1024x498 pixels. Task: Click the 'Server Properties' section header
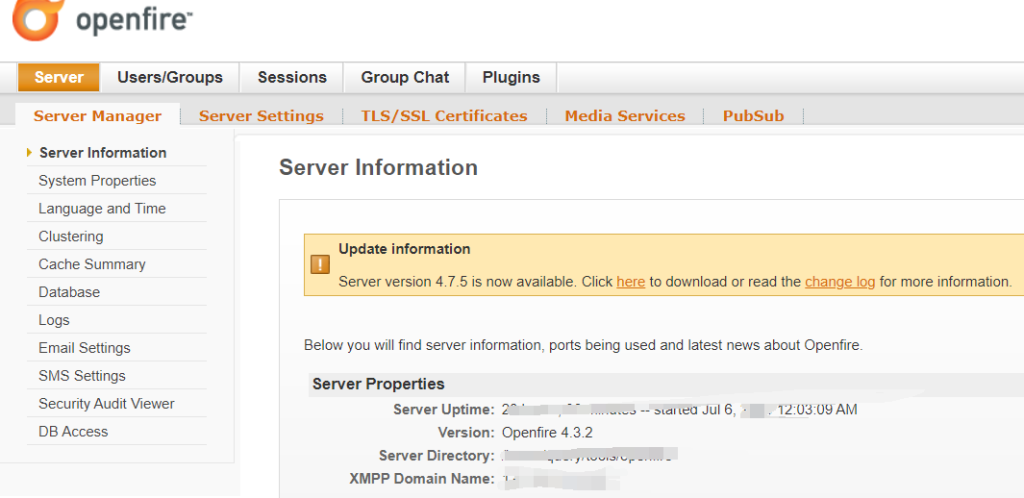click(x=378, y=384)
